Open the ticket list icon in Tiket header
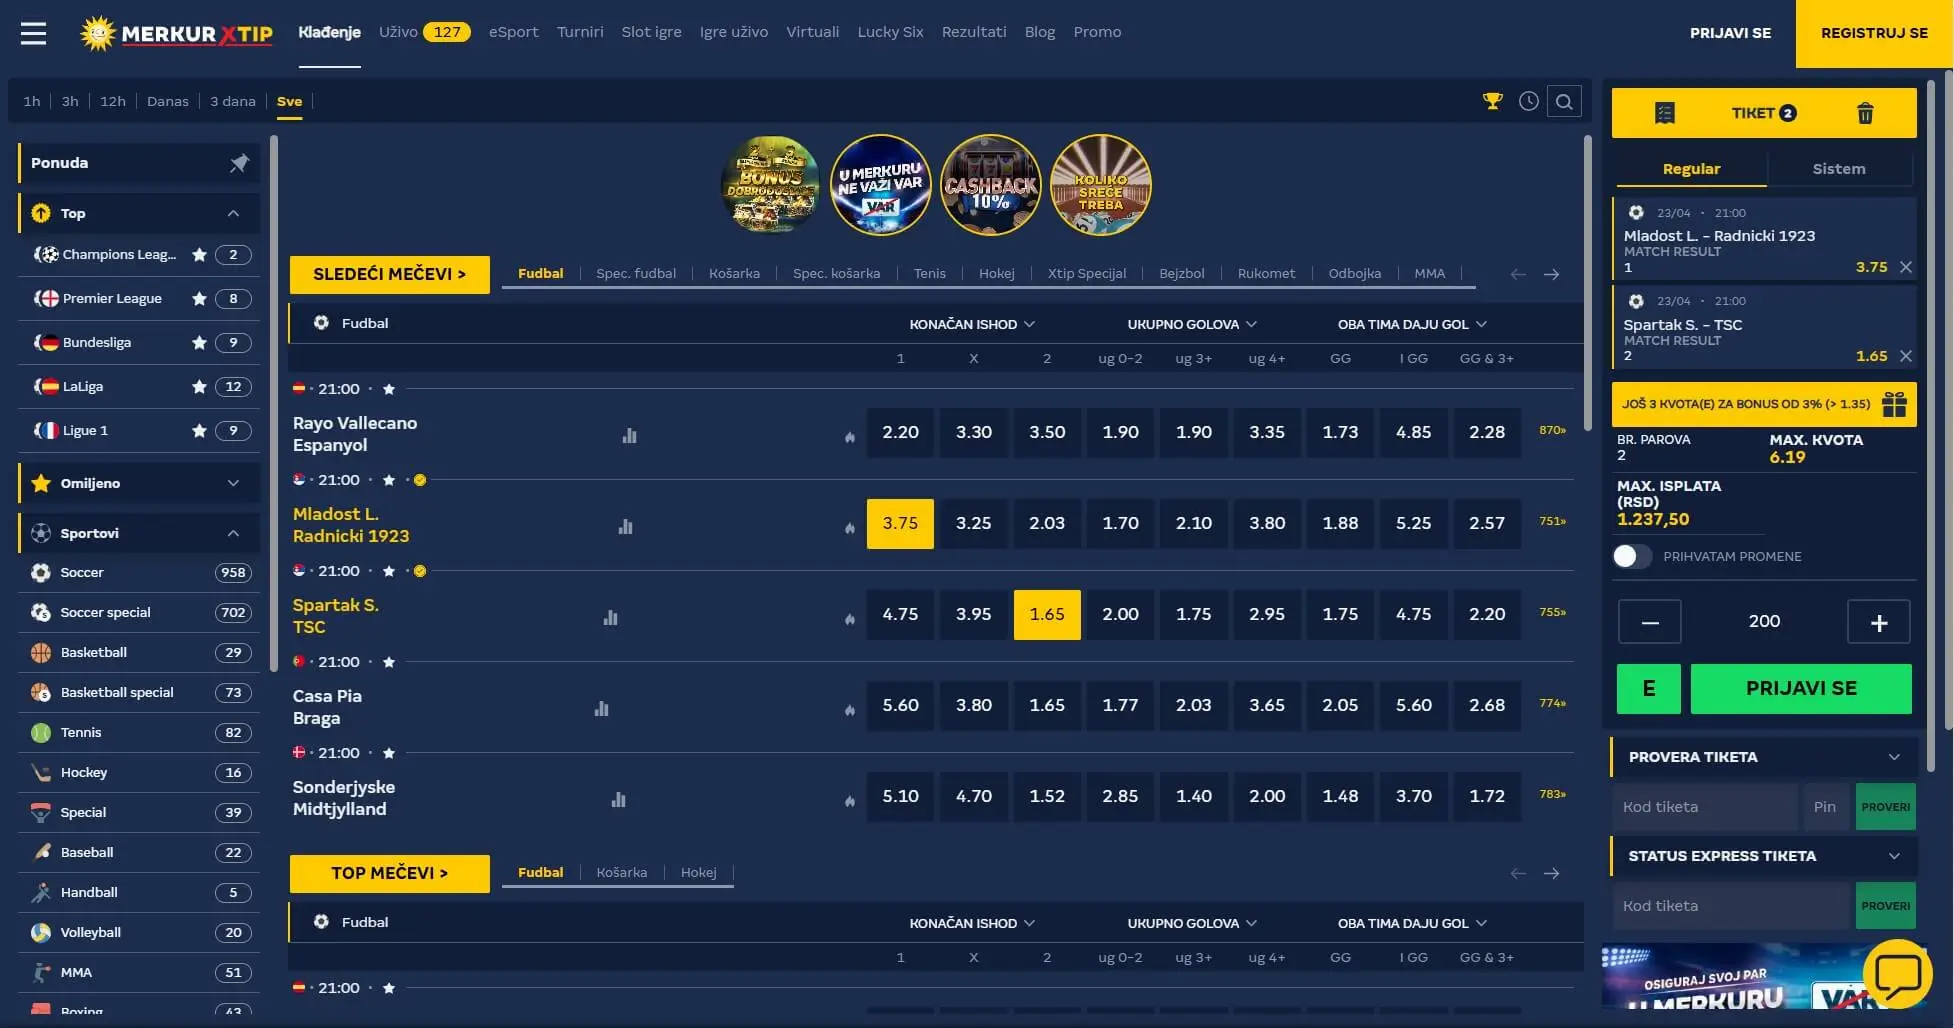The width and height of the screenshot is (1954, 1028). [1665, 113]
